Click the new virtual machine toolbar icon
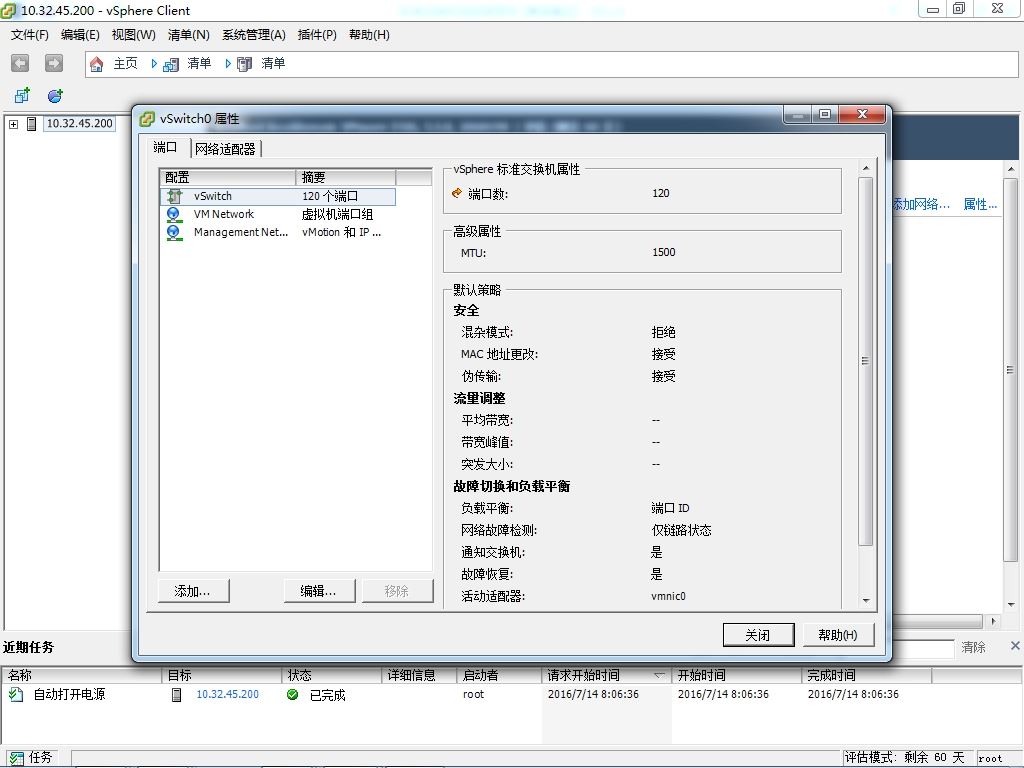The image size is (1024, 768). coord(22,95)
